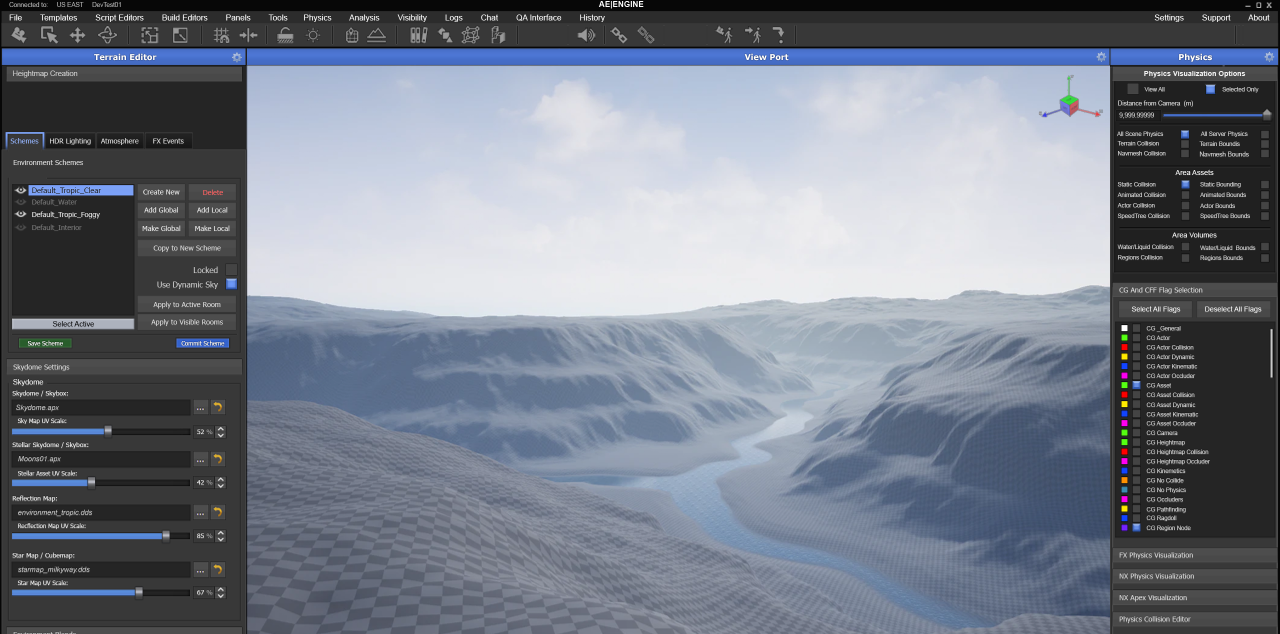The height and width of the screenshot is (634, 1280).
Task: Enable the Terrain Collision checkbox
Action: click(1185, 144)
